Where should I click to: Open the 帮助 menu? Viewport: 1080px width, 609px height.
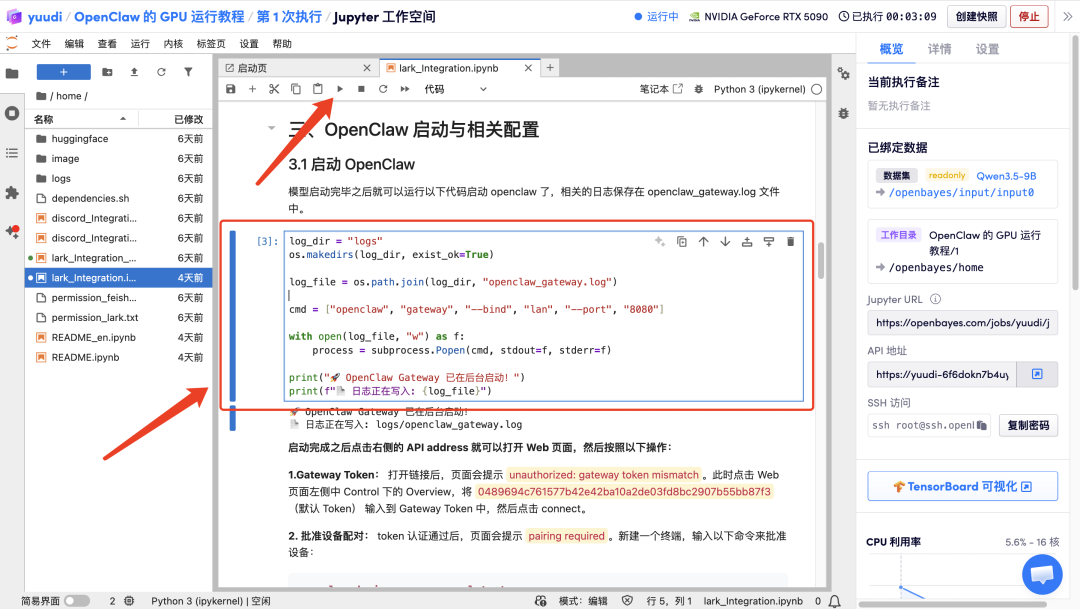tap(282, 43)
